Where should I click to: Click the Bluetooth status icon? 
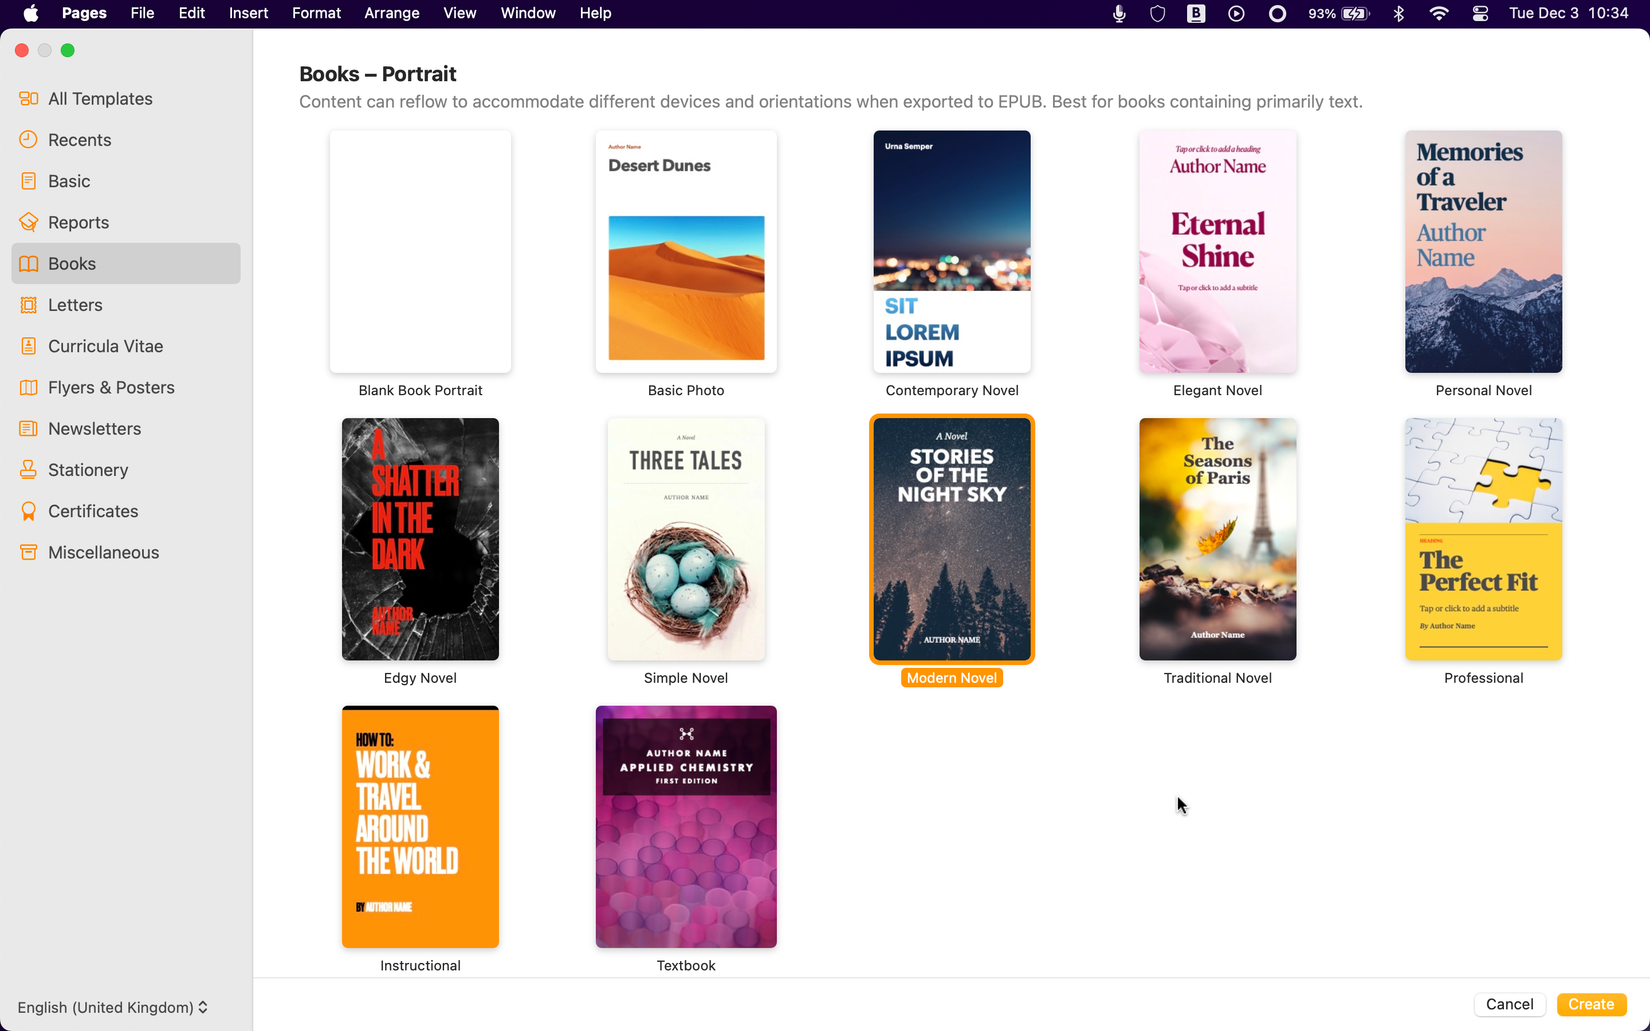click(1398, 13)
